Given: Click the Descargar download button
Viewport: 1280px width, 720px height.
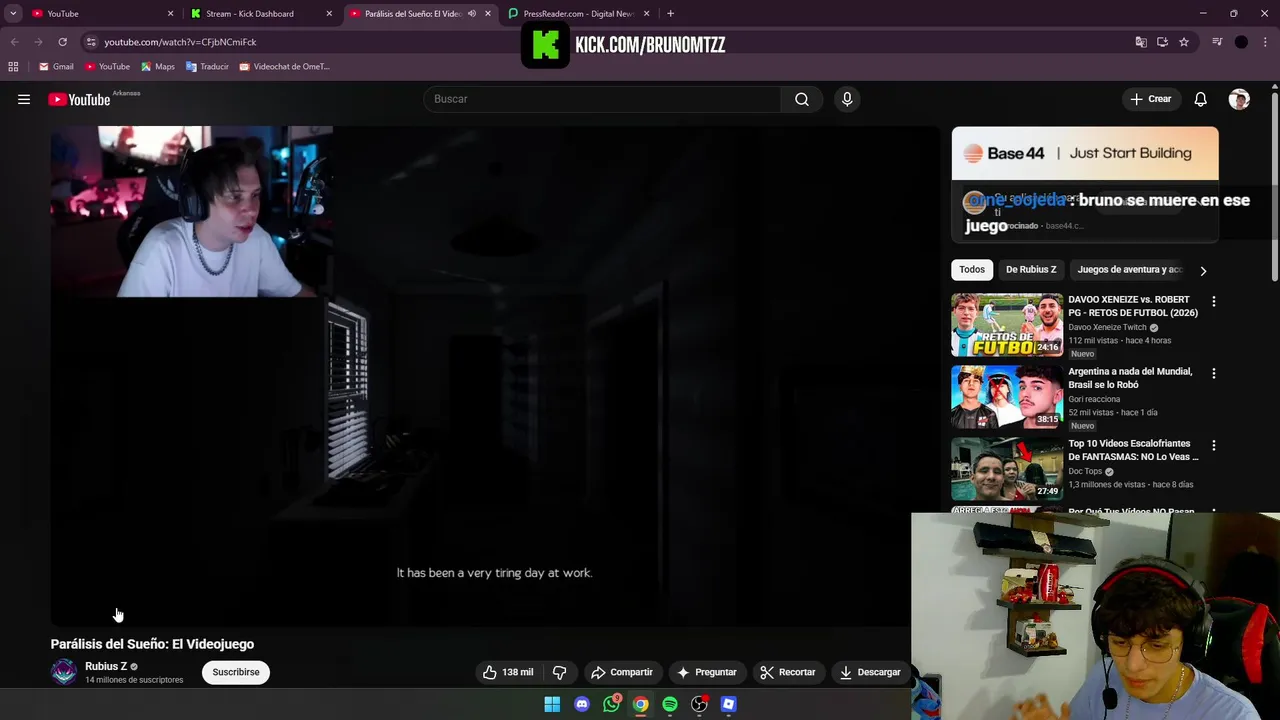Looking at the screenshot, I should pyautogui.click(x=870, y=672).
